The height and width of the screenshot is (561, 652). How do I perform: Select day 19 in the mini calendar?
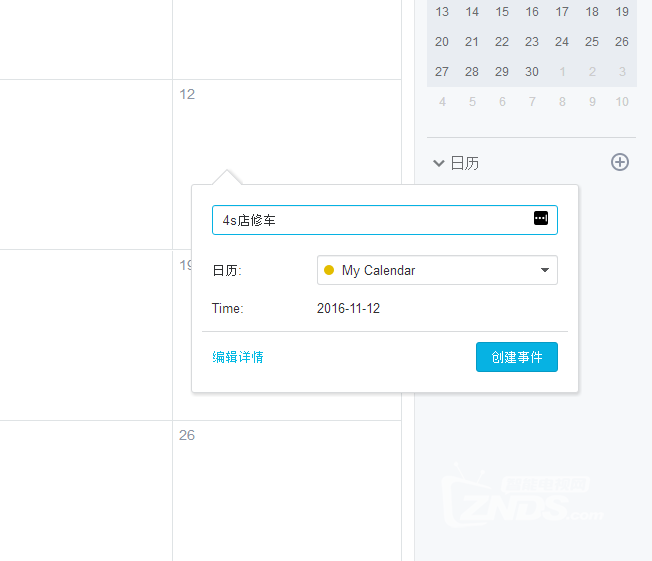622,12
